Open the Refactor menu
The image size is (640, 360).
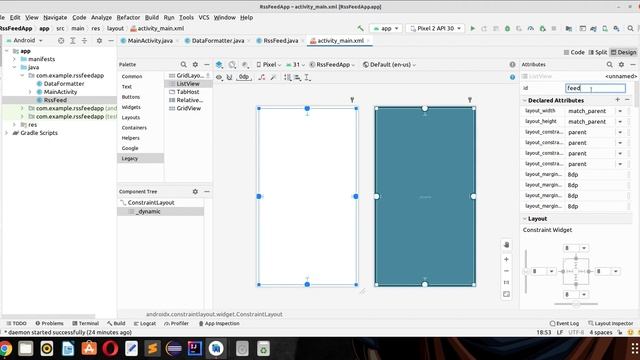pyautogui.click(x=128, y=18)
